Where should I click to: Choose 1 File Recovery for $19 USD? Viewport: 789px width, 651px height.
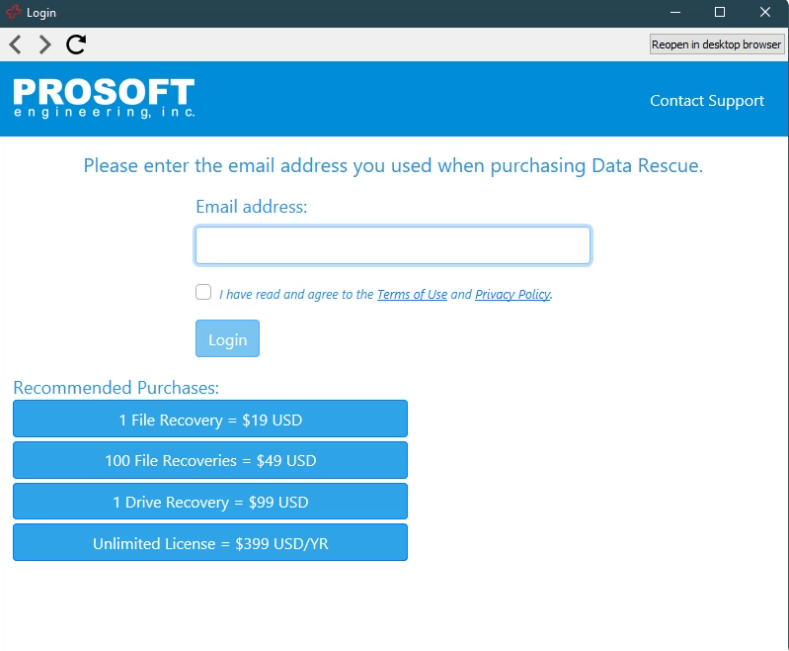(x=210, y=419)
